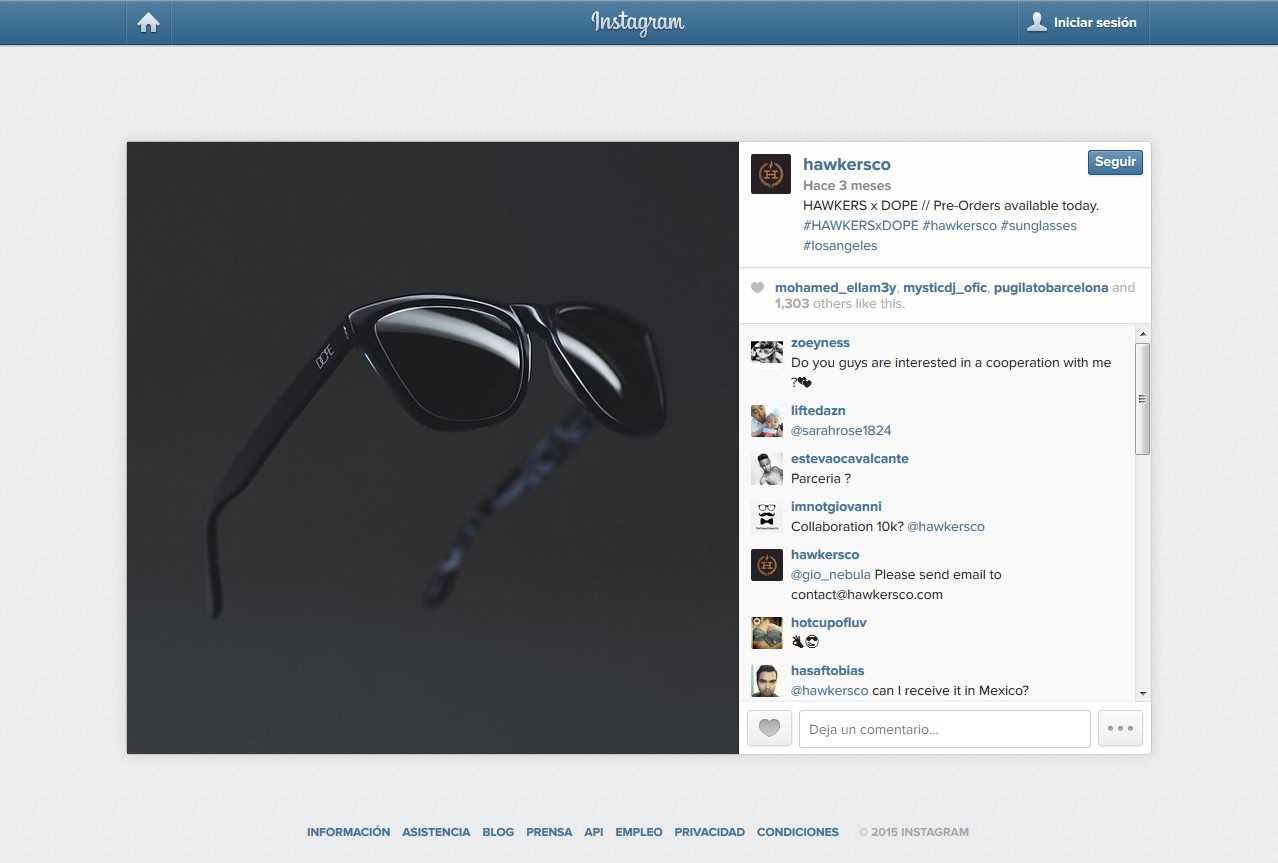
Task: Open hasaftobias username link
Action: click(x=828, y=671)
